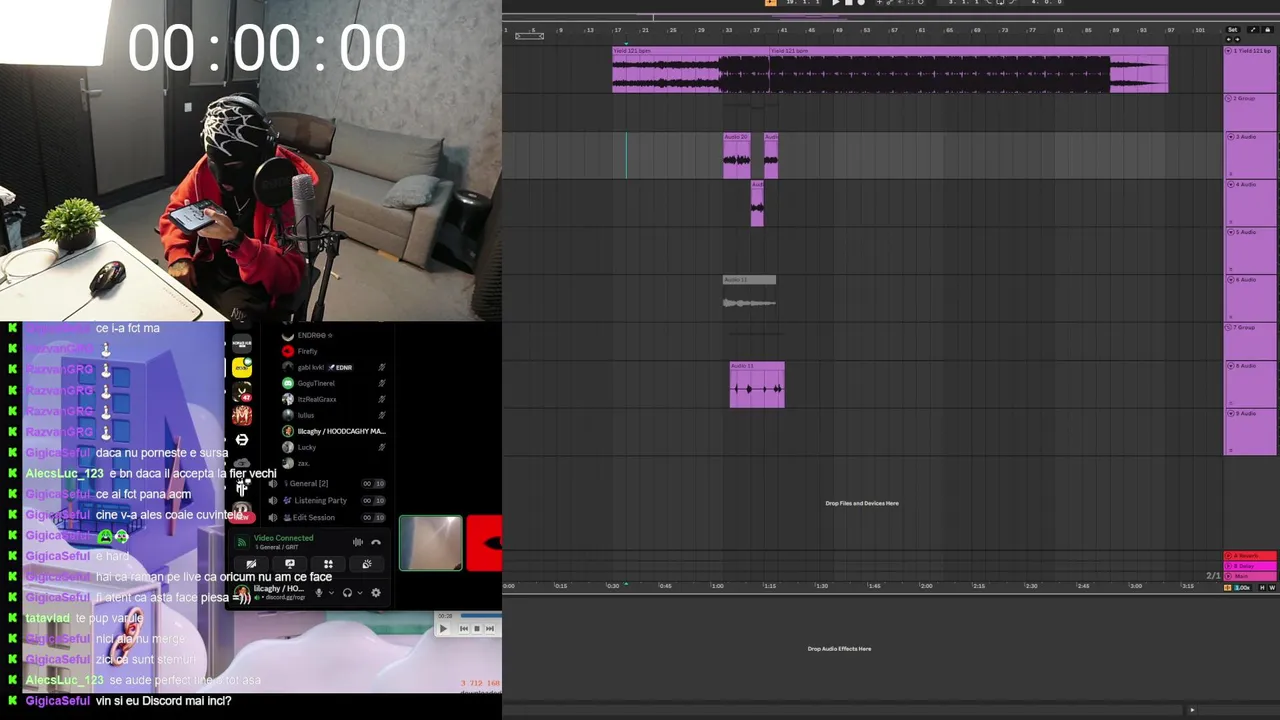This screenshot has height=720, width=1280.
Task: Unfold the 3 Audio track
Action: click(1230, 137)
